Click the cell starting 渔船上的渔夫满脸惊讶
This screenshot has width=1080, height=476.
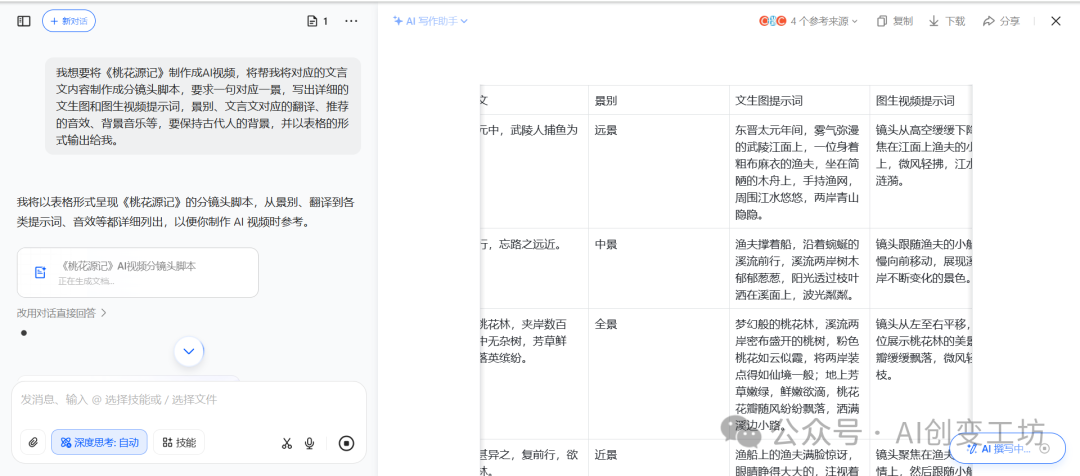click(799, 457)
